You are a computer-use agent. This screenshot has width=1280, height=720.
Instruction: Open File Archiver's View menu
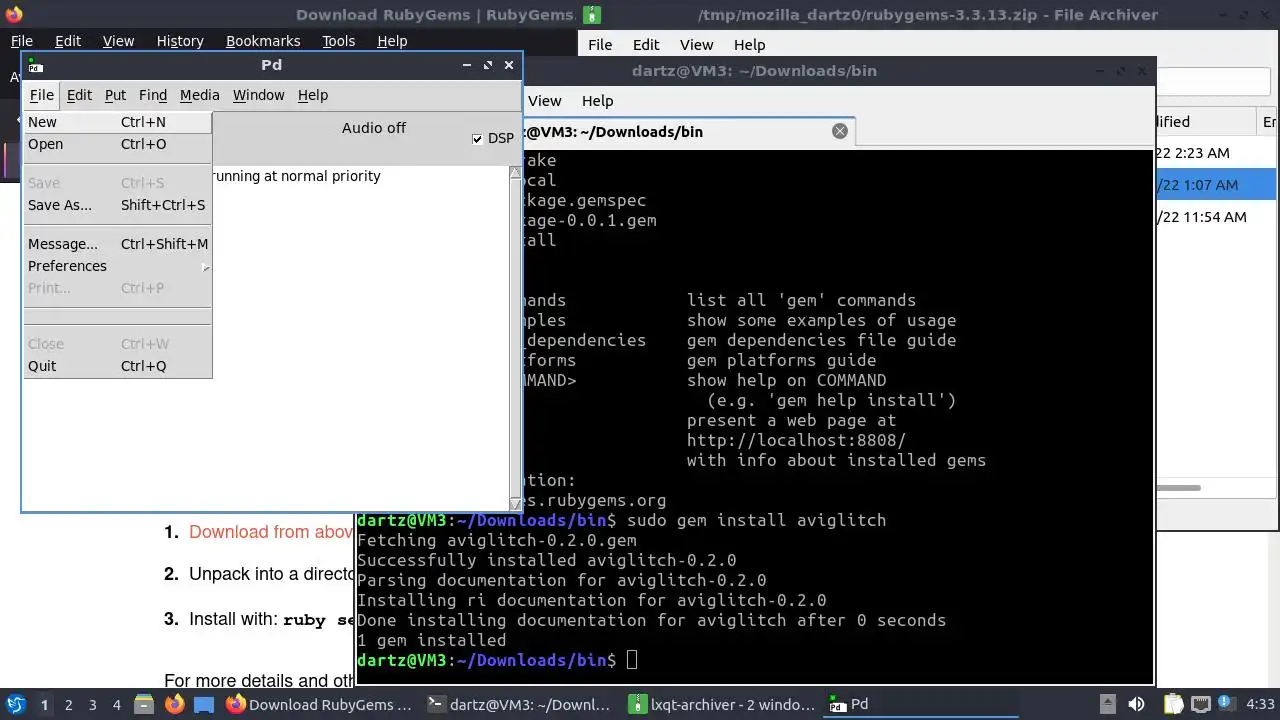[x=696, y=45]
